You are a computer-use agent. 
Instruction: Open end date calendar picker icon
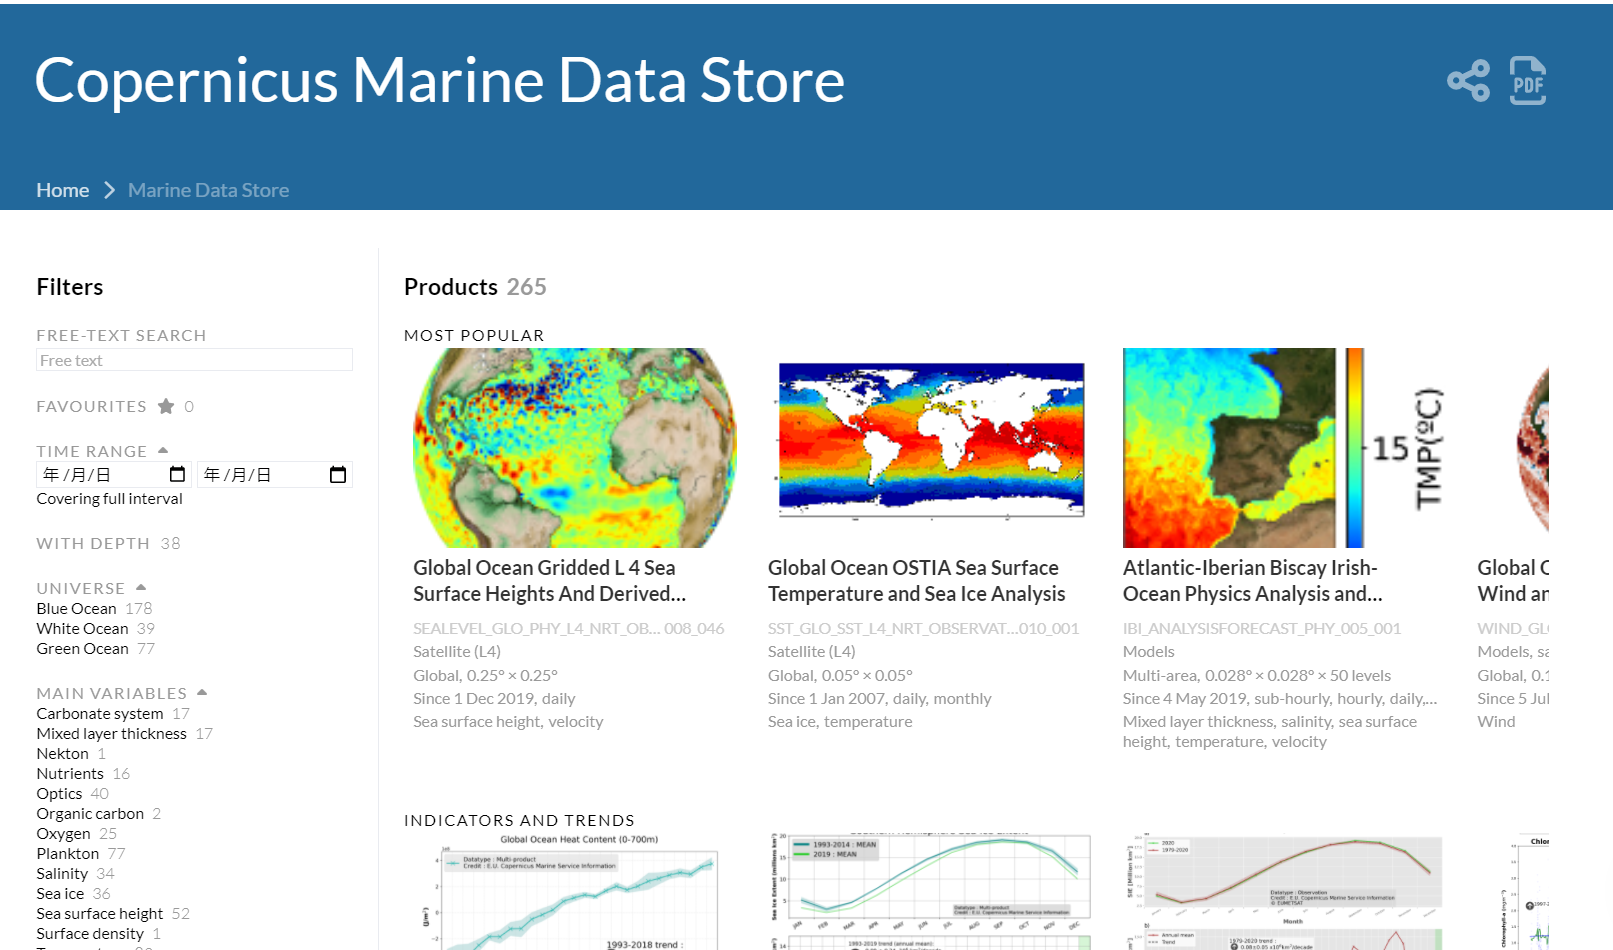[338, 475]
